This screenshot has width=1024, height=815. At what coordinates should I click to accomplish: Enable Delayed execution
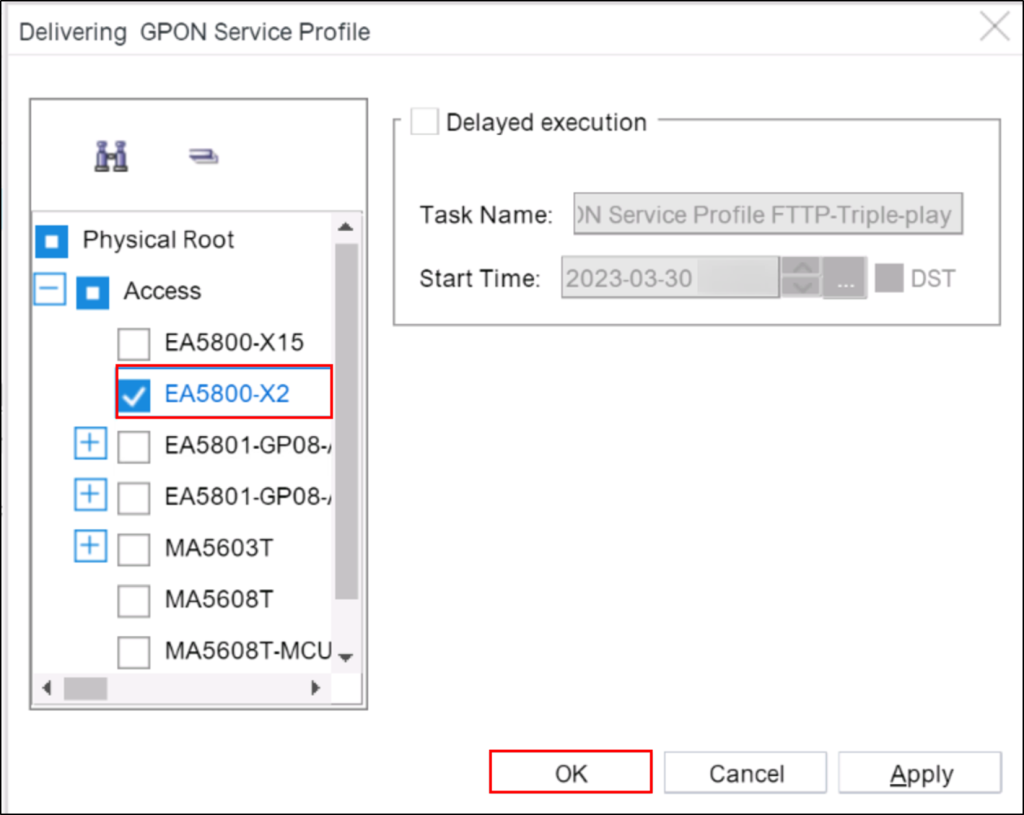pos(424,121)
